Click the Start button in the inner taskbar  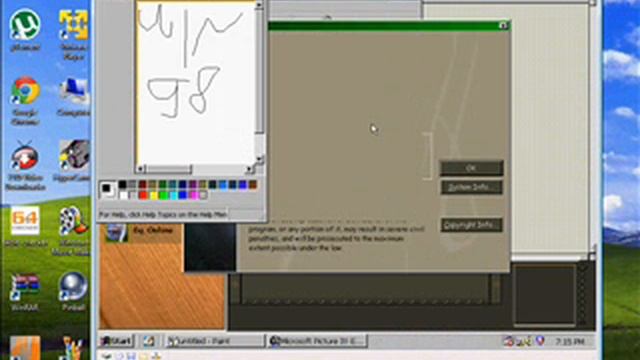117,341
